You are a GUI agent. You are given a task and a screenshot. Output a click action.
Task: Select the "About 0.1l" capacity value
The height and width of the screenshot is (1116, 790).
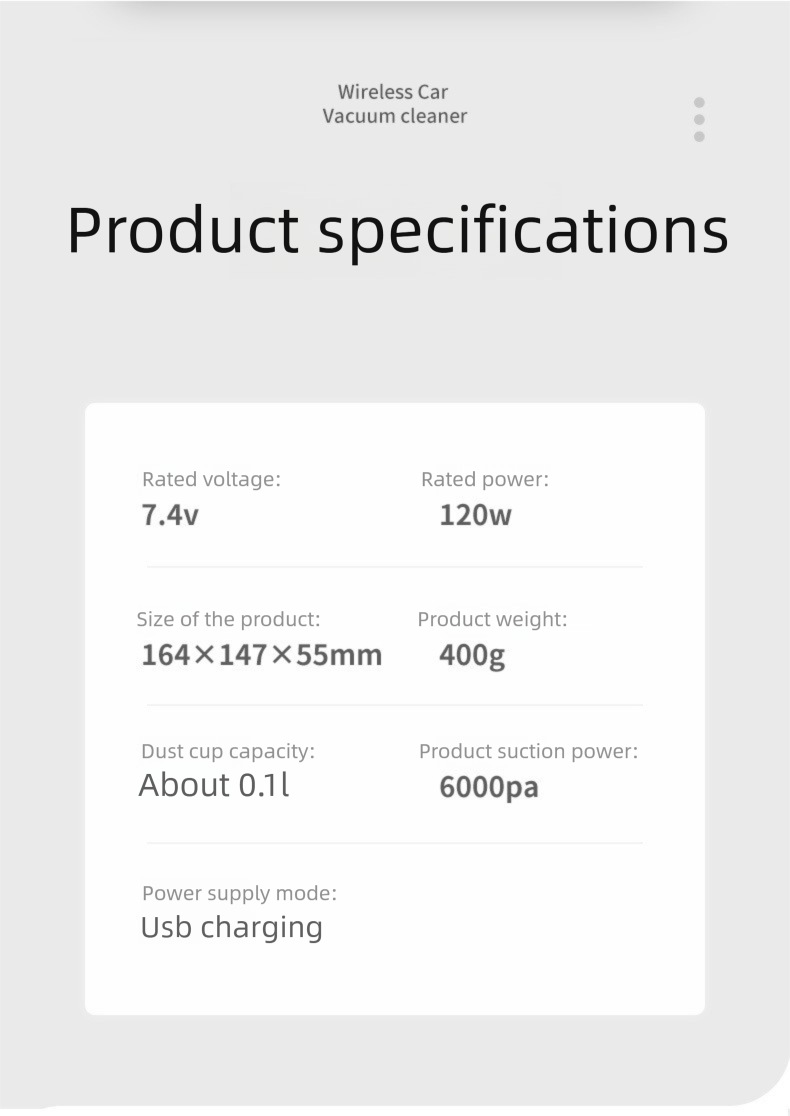click(214, 786)
